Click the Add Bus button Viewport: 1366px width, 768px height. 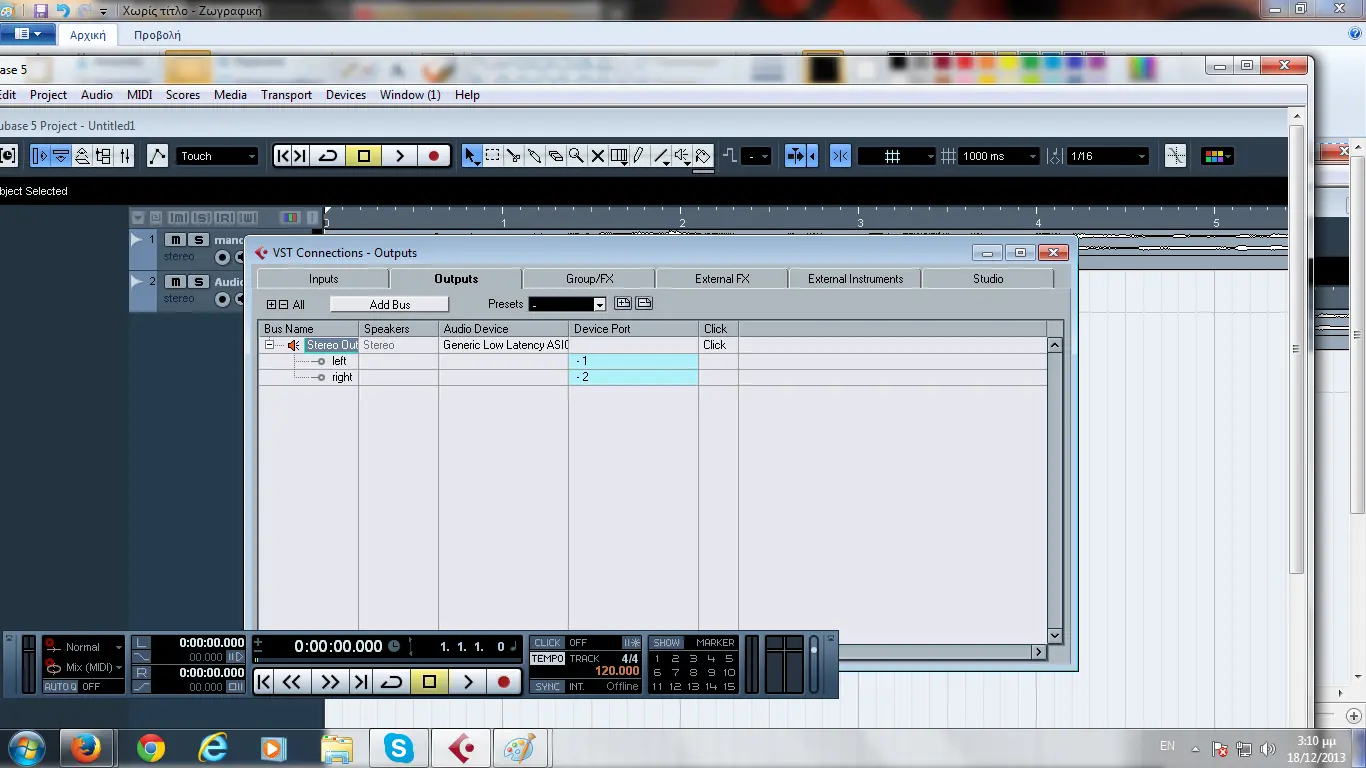pyautogui.click(x=390, y=304)
